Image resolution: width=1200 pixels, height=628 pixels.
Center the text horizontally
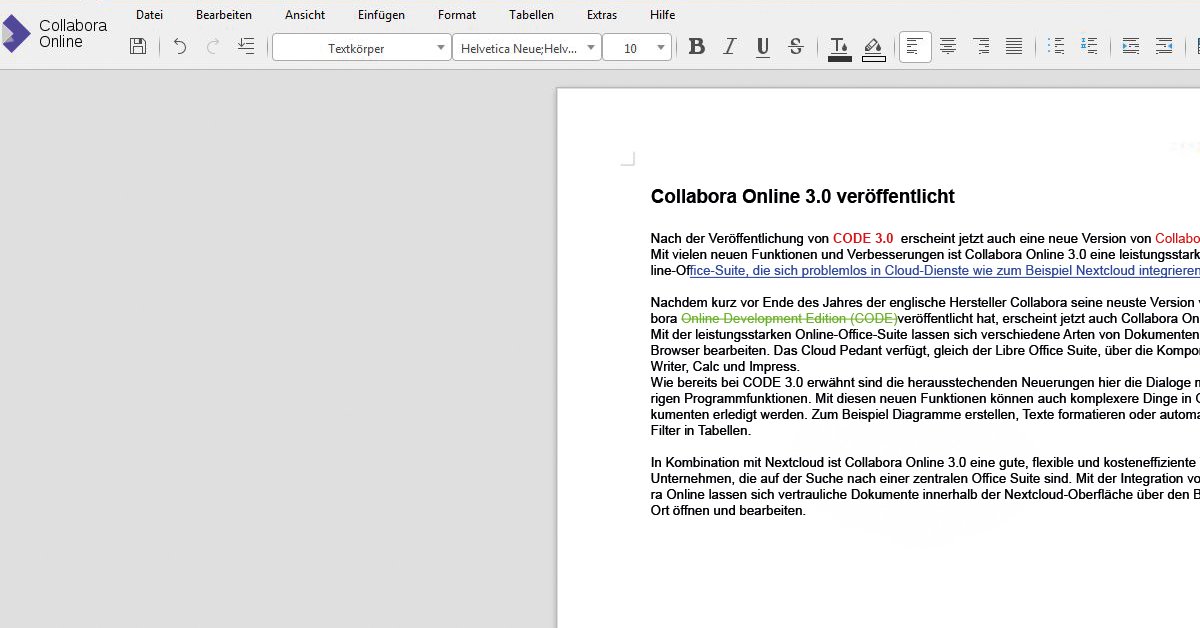948,47
